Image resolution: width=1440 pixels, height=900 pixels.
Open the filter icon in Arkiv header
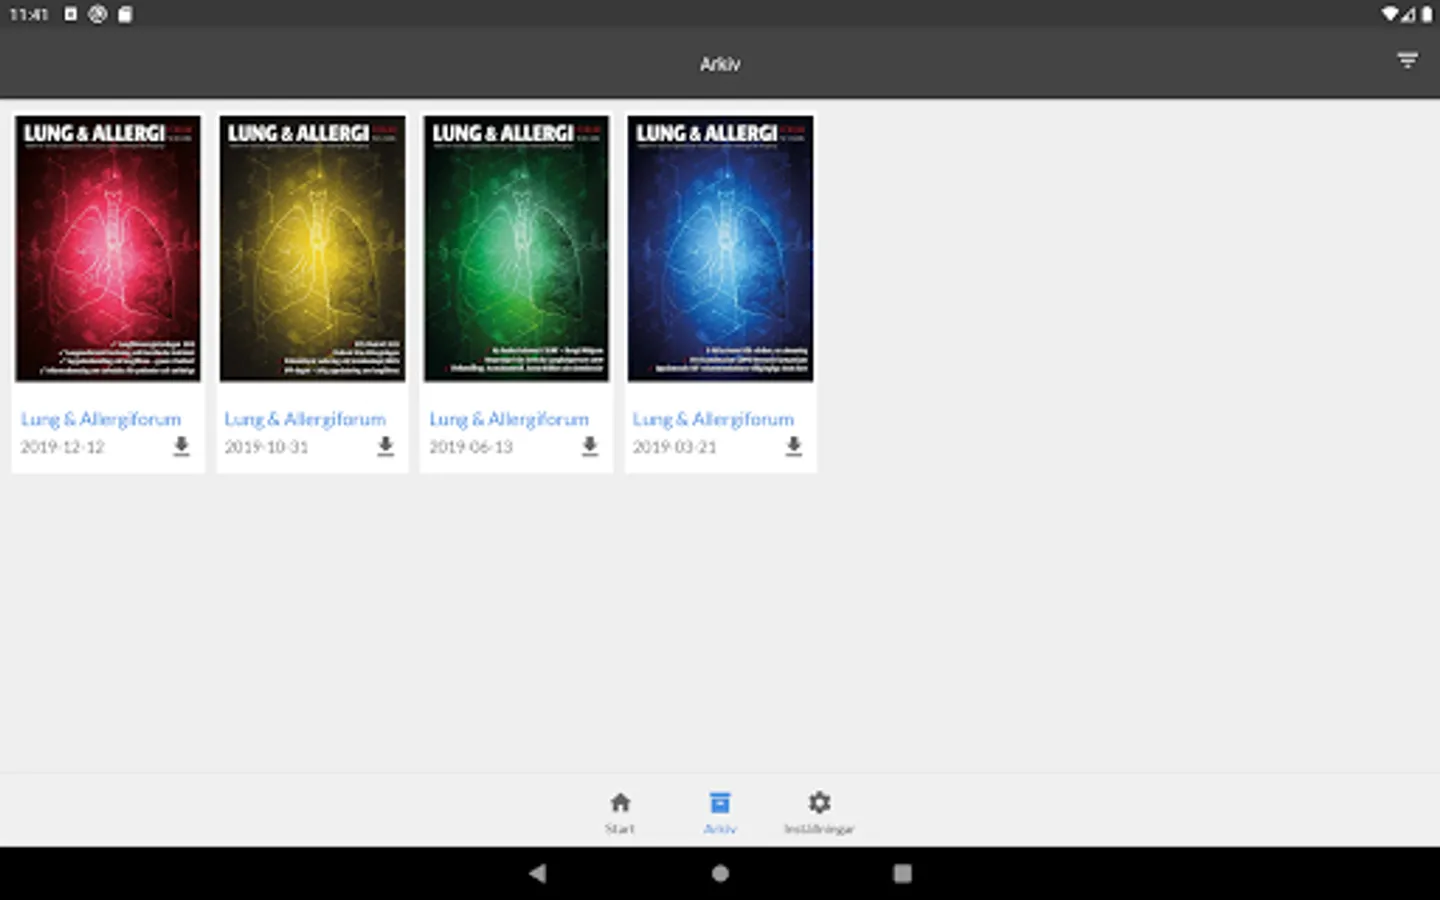(x=1407, y=62)
